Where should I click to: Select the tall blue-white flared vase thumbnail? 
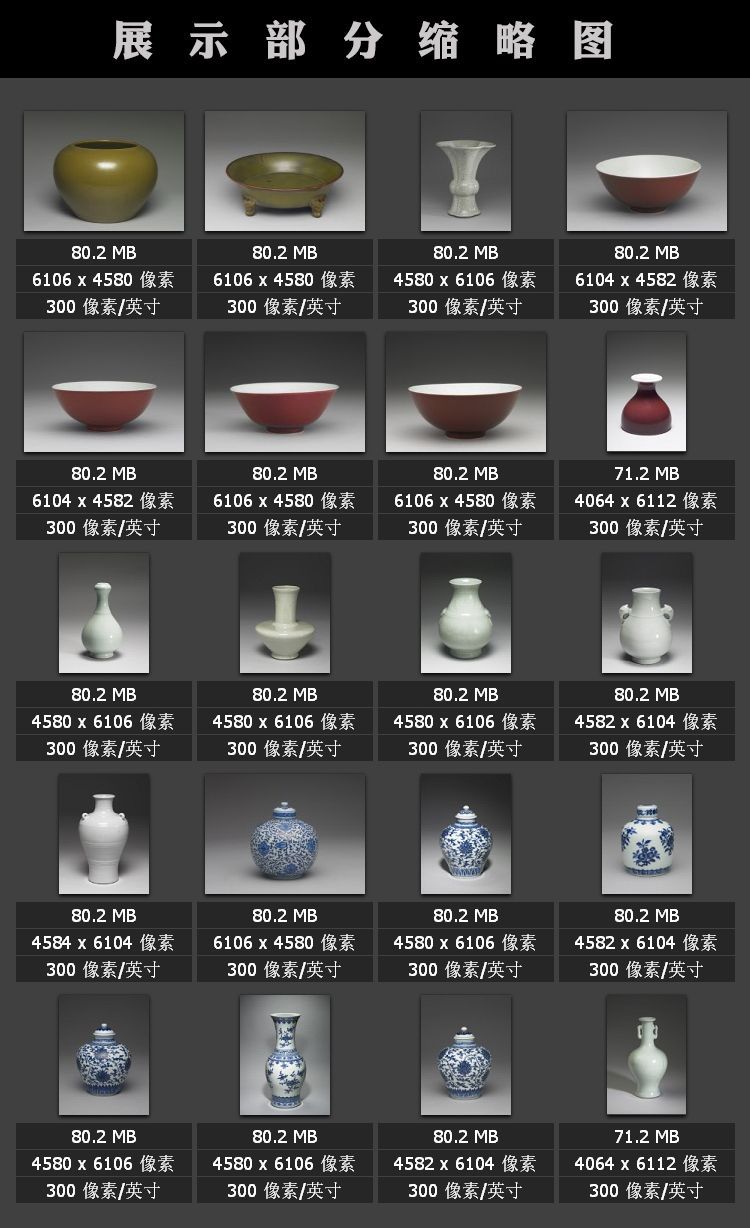coord(284,1055)
